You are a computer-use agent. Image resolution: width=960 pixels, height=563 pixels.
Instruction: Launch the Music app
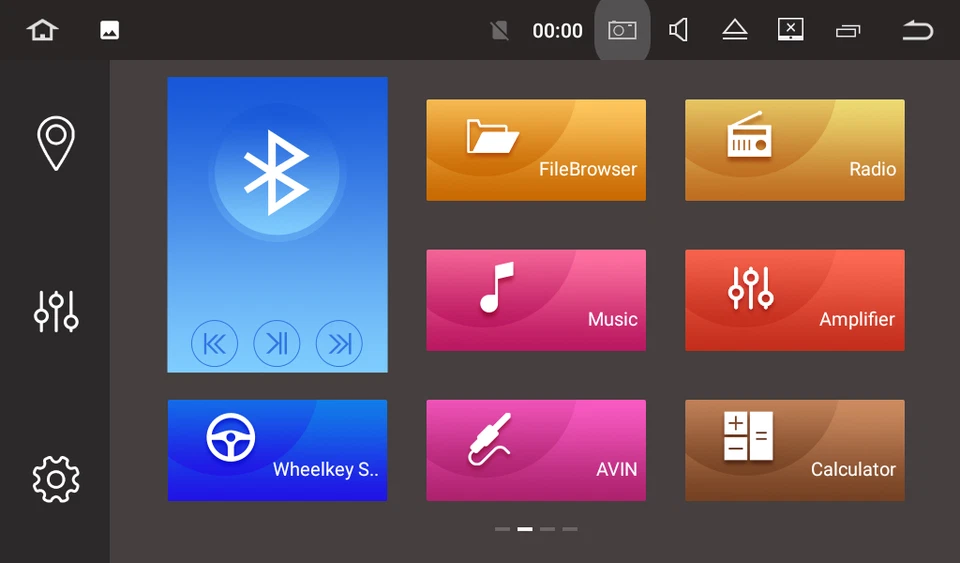[x=536, y=300]
